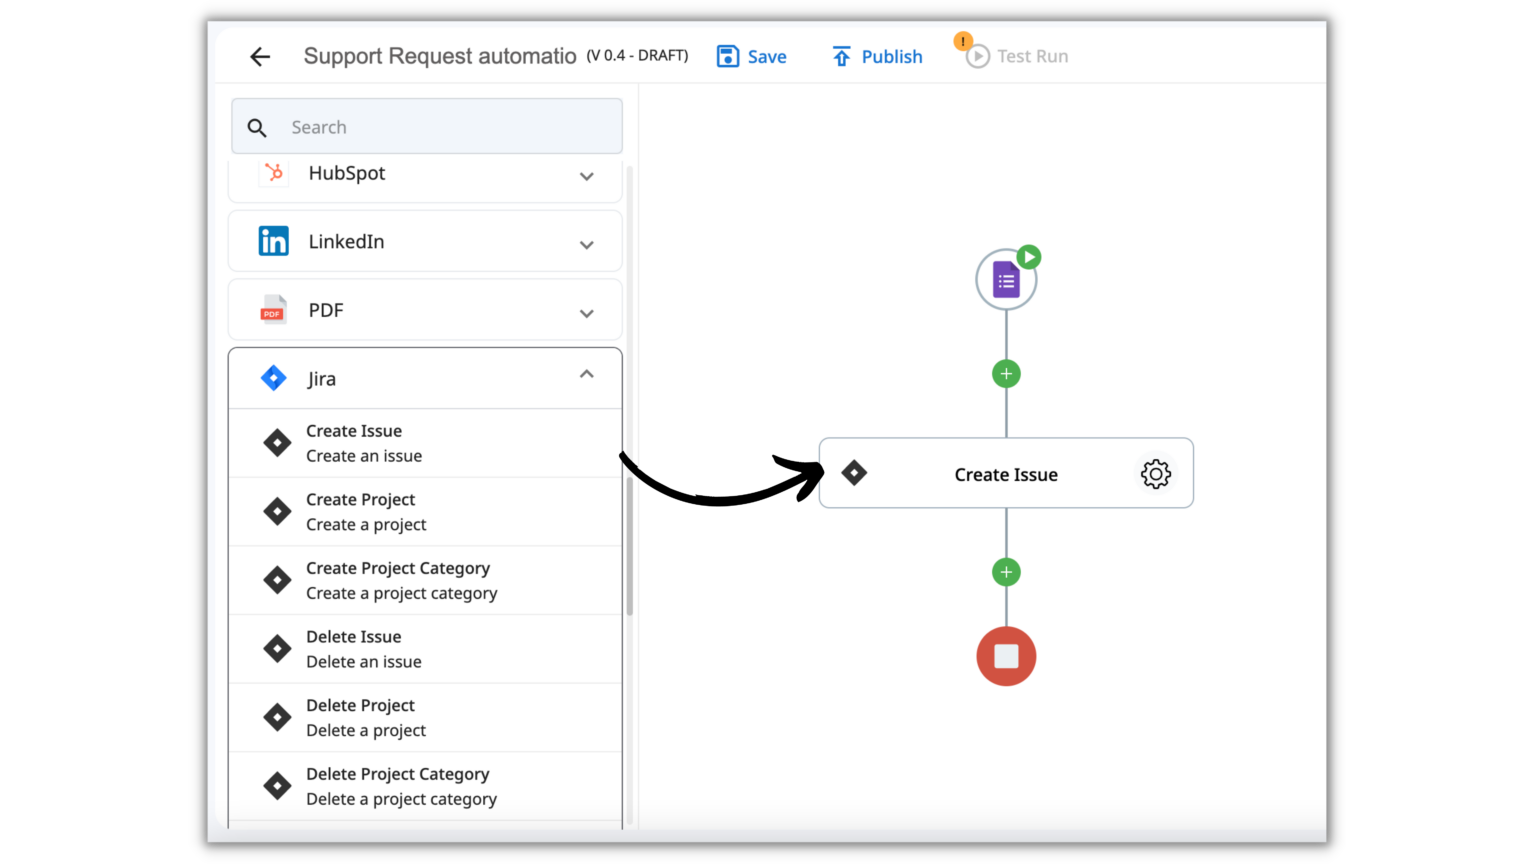Click the Publish button

(x=876, y=56)
